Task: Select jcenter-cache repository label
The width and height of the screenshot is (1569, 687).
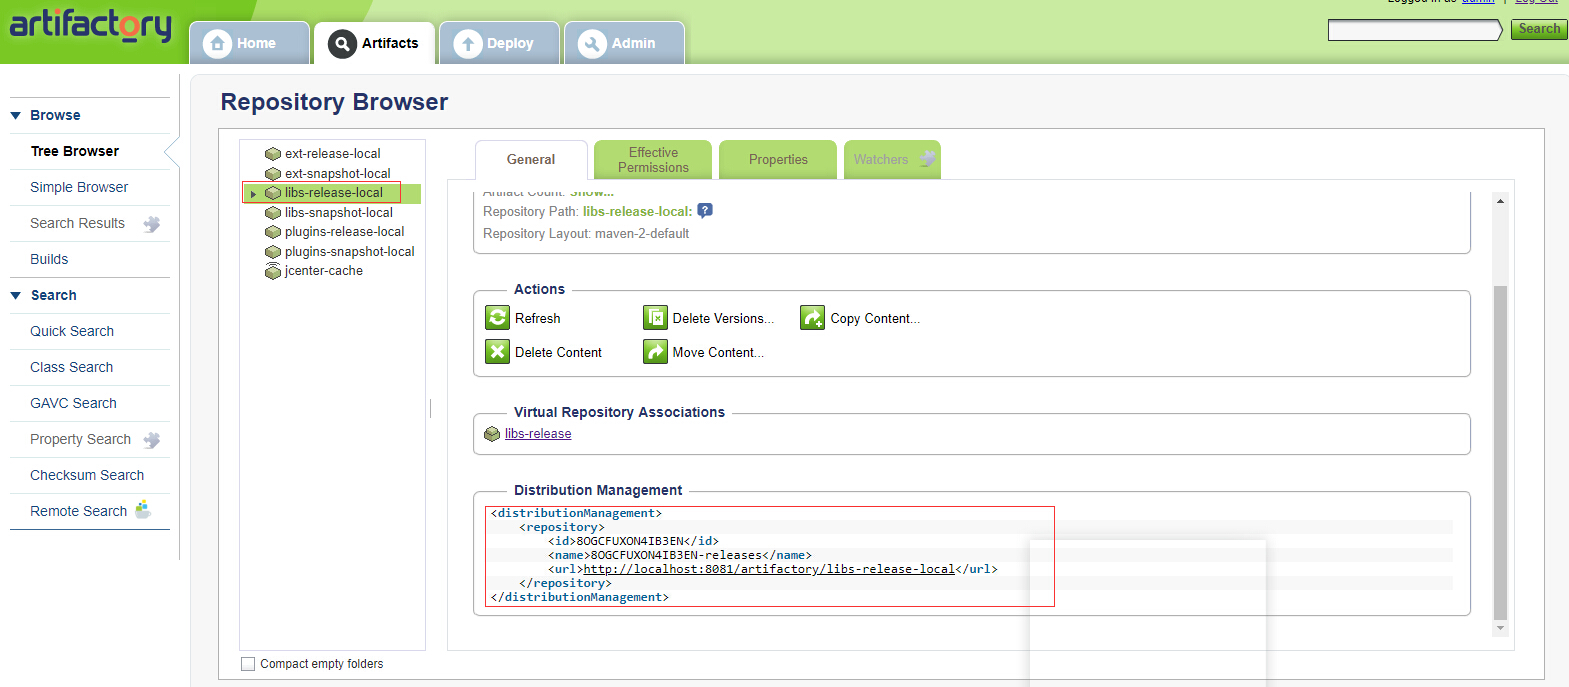Action: click(x=323, y=271)
